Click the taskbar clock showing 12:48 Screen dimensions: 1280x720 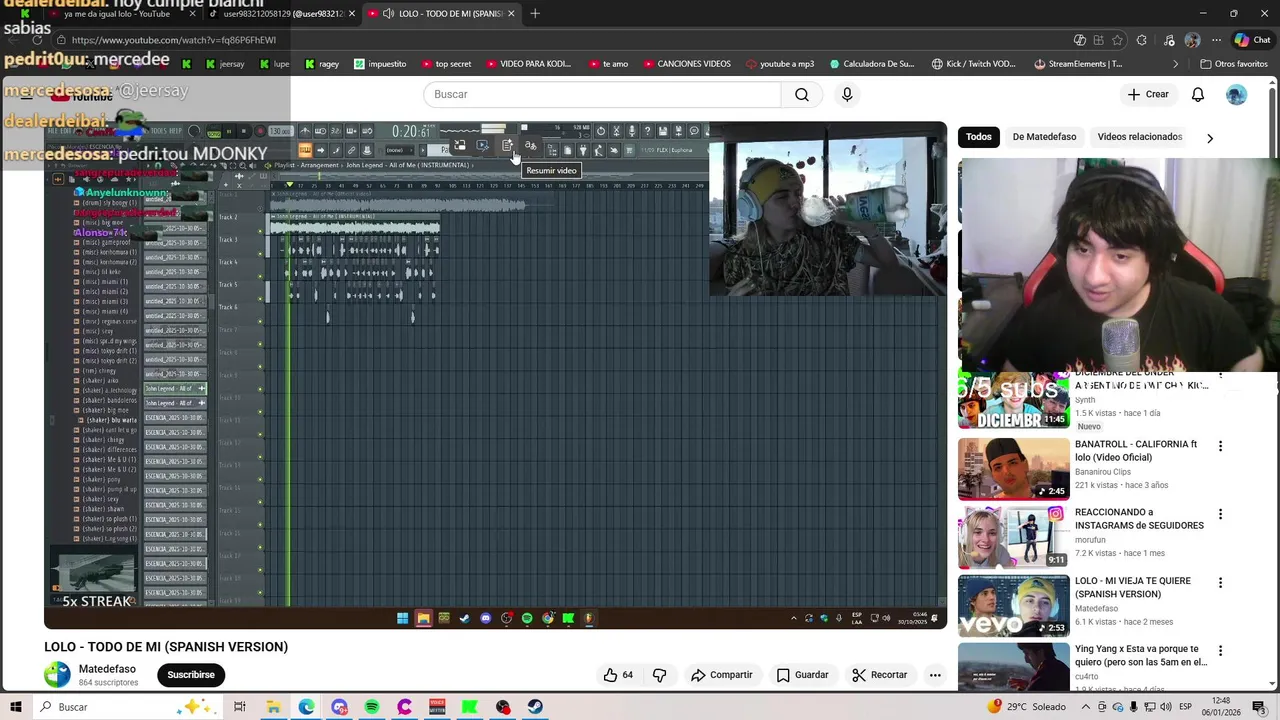1221,707
